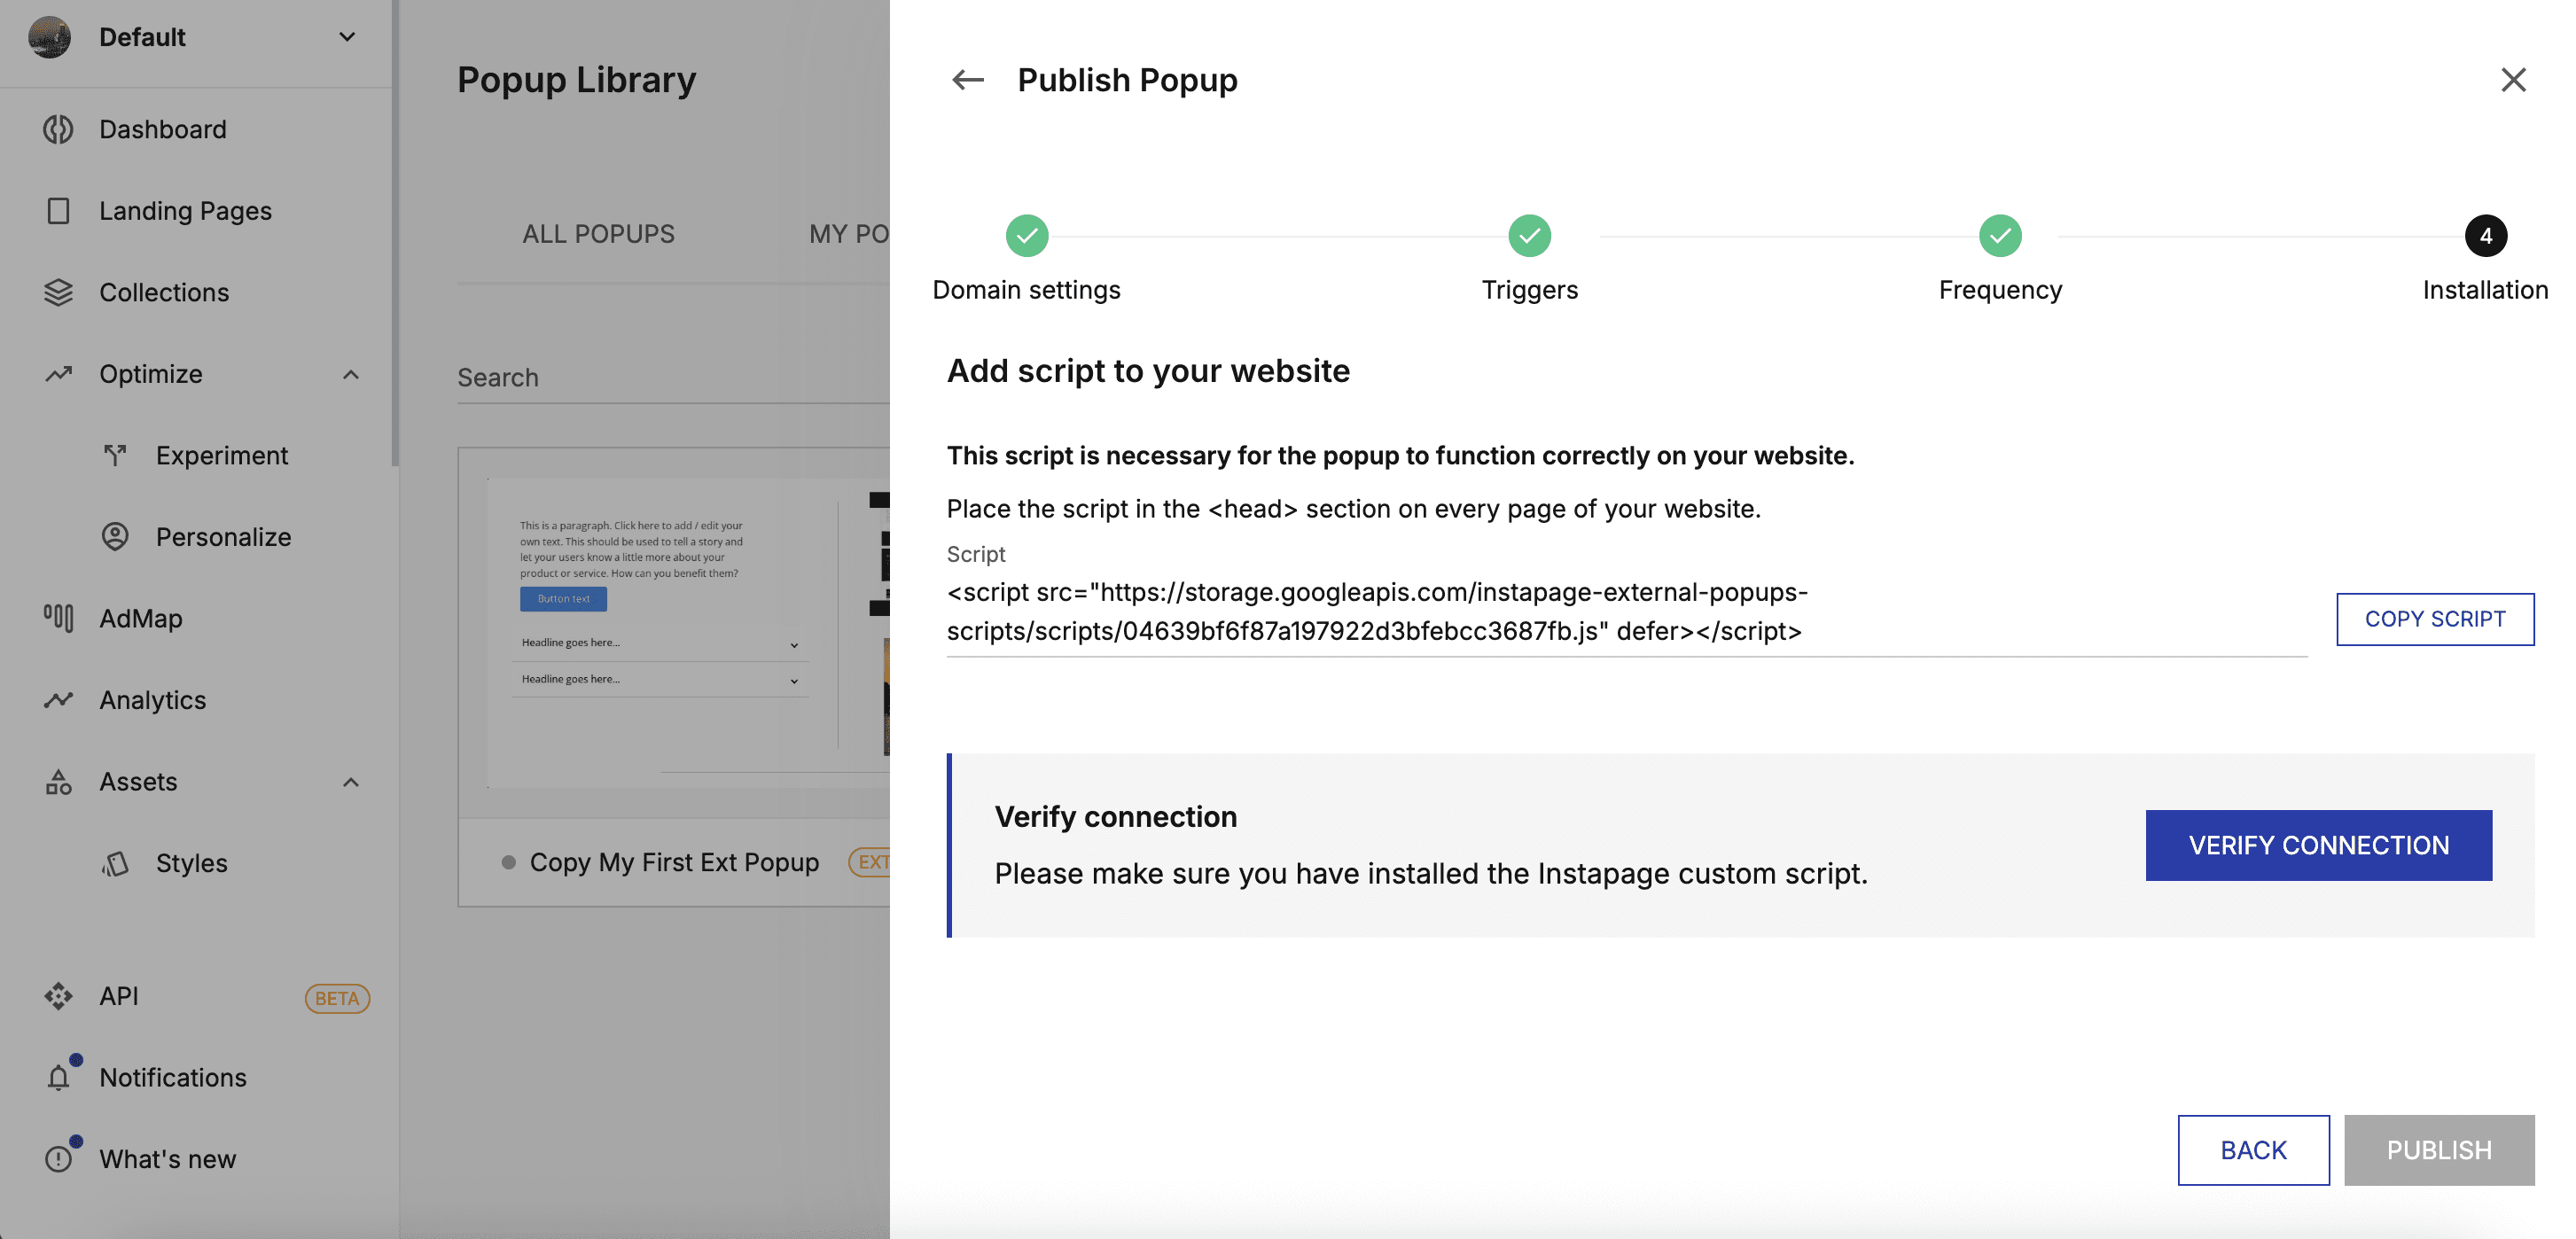
Task: Click the Notifications bell icon
Action: point(58,1077)
